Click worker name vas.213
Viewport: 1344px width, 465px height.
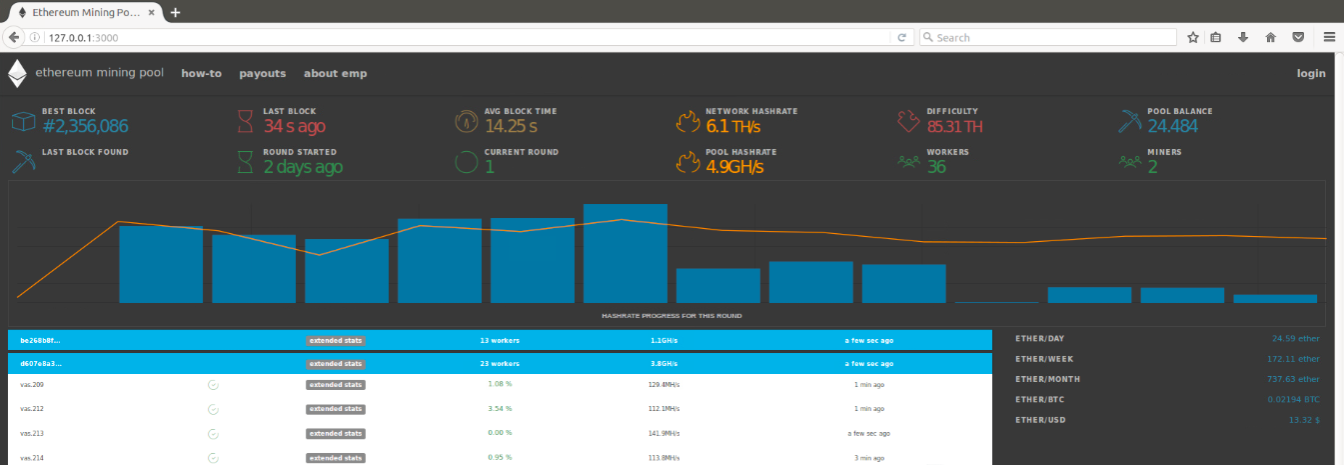[x=32, y=434]
